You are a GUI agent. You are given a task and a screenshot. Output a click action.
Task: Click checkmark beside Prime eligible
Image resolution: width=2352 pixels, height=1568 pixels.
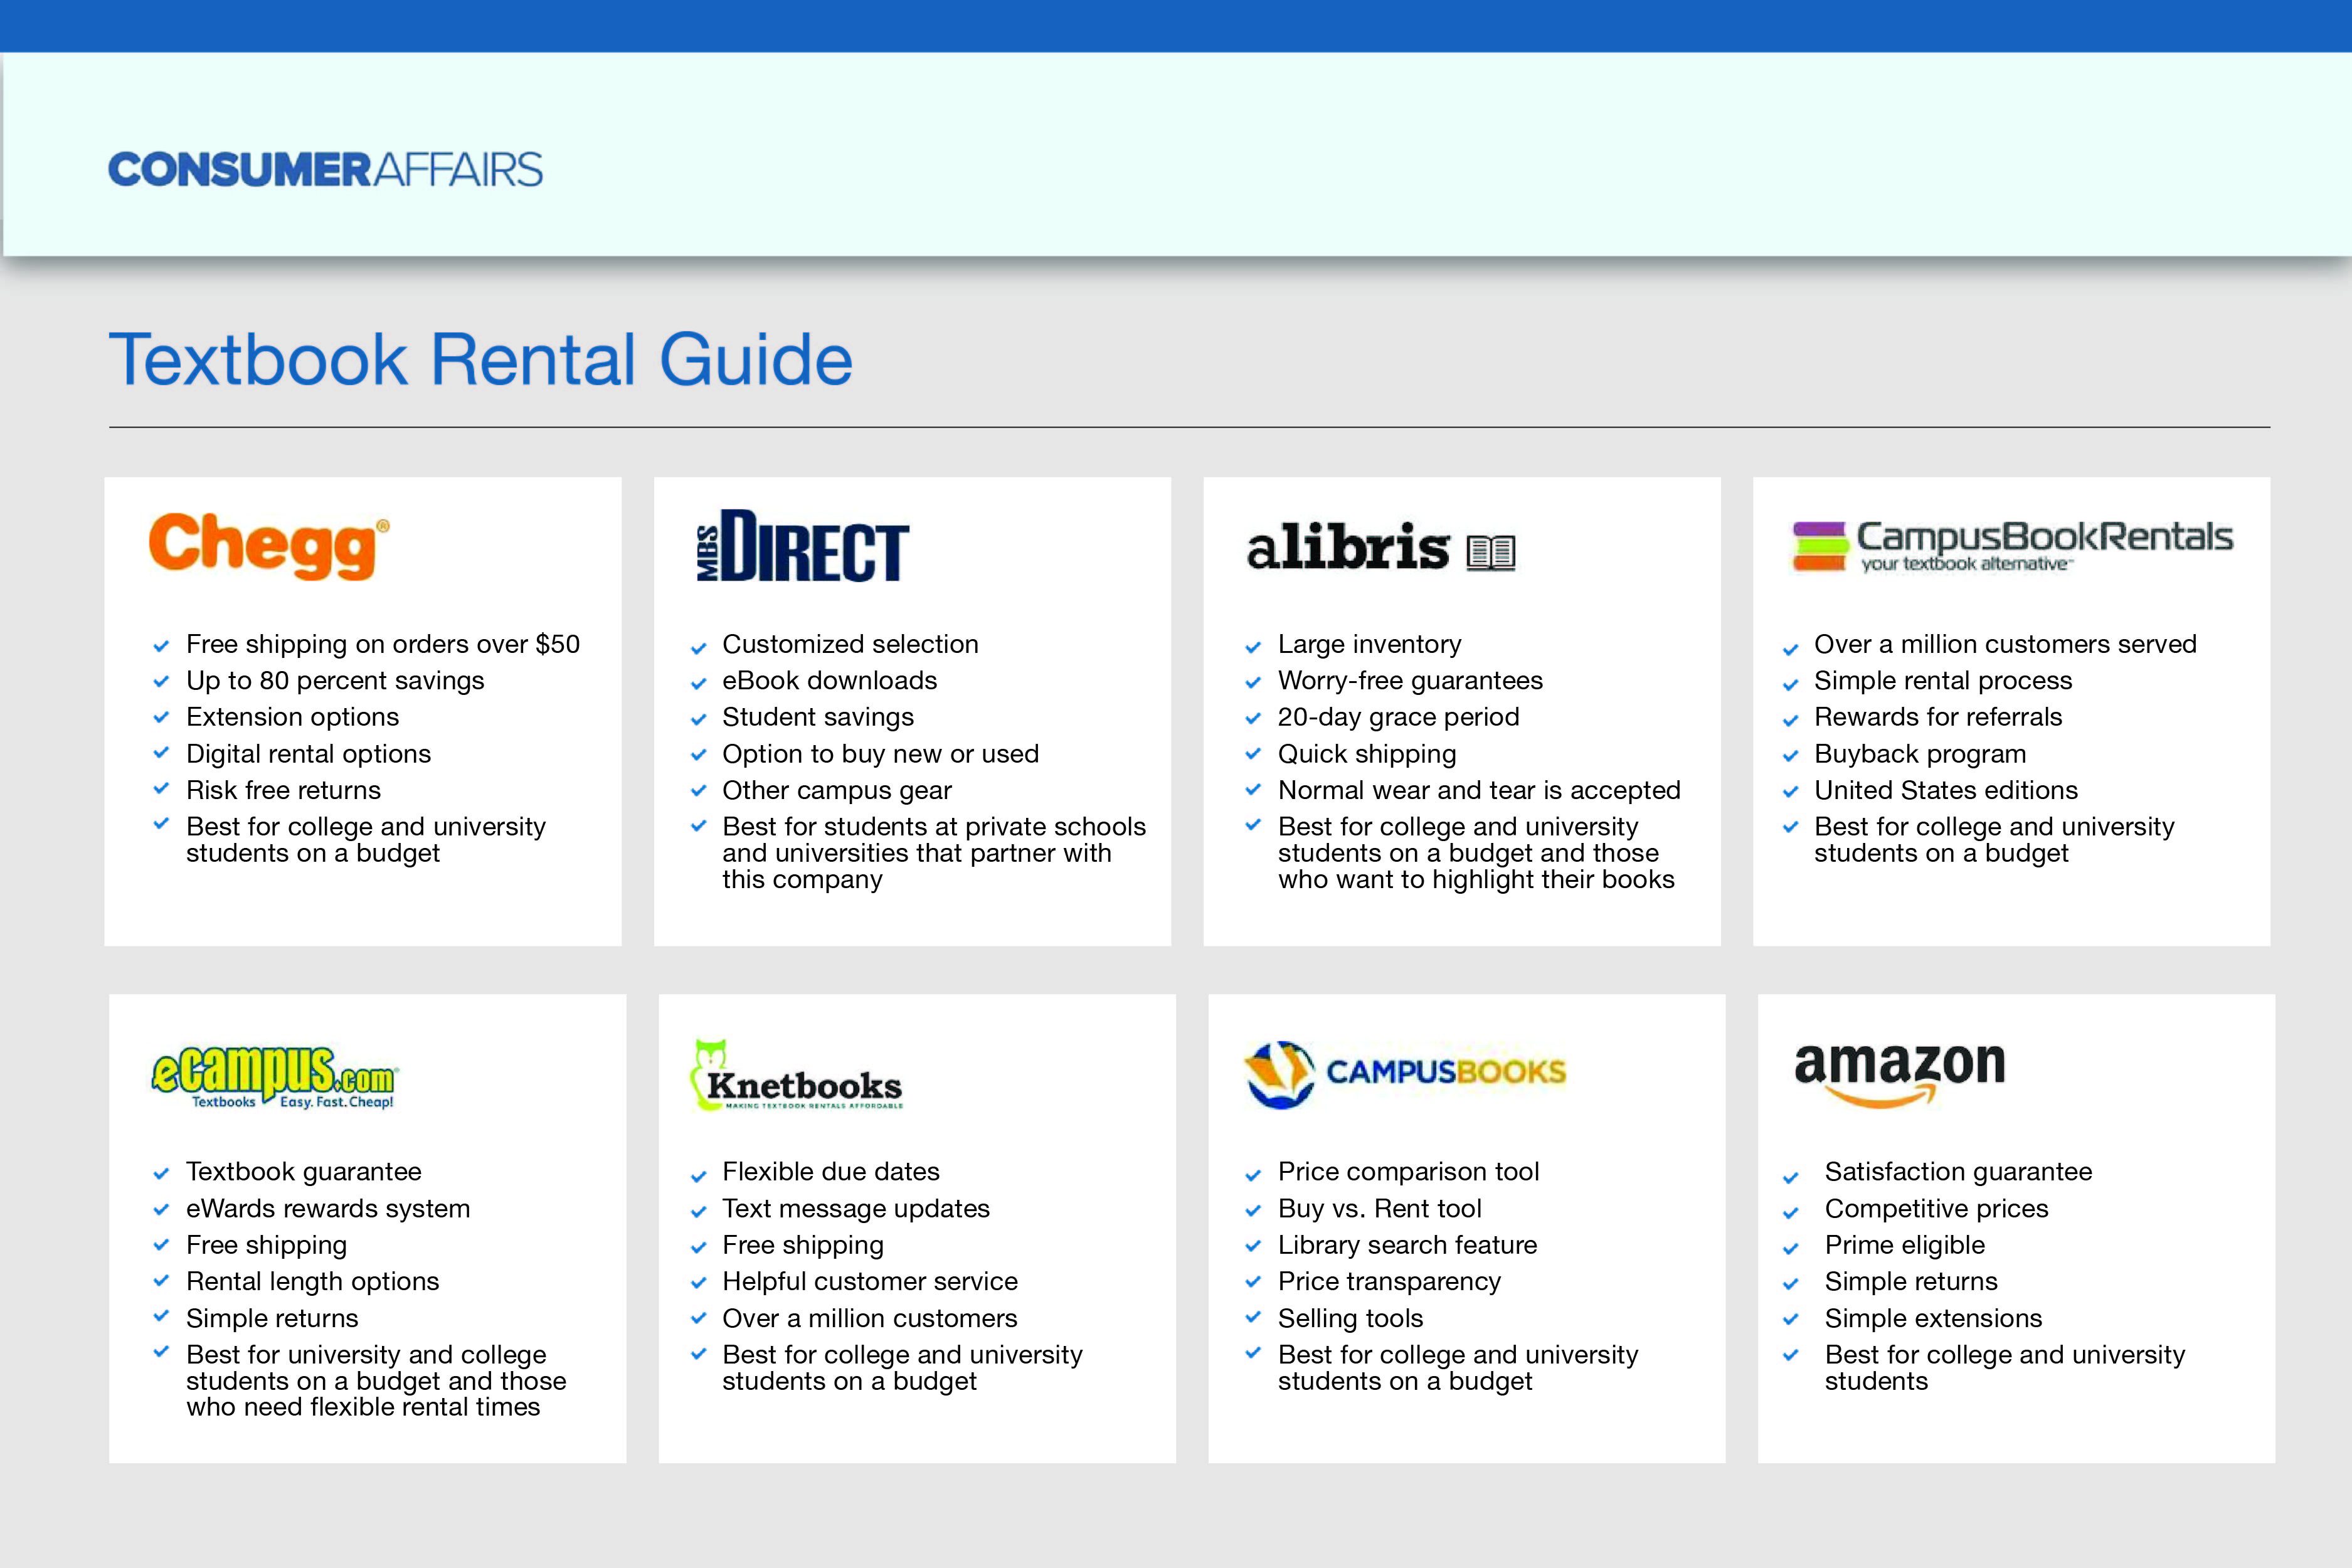click(1791, 1248)
